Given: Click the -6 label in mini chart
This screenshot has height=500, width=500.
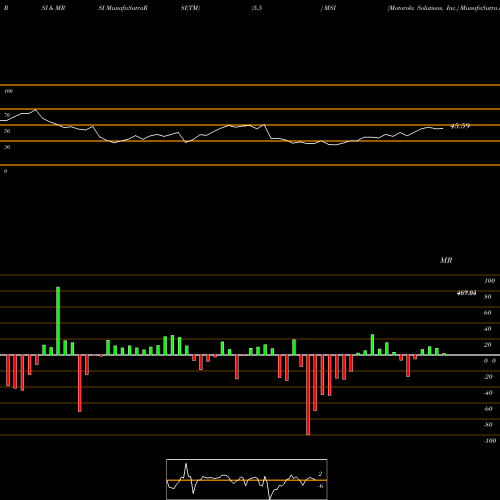Looking at the screenshot, I should click(x=320, y=486).
